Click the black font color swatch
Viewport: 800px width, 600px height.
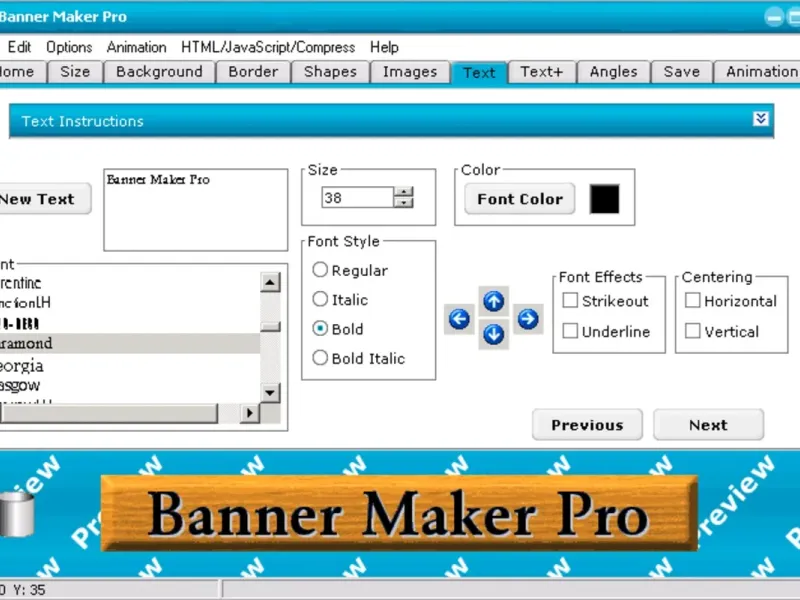605,198
